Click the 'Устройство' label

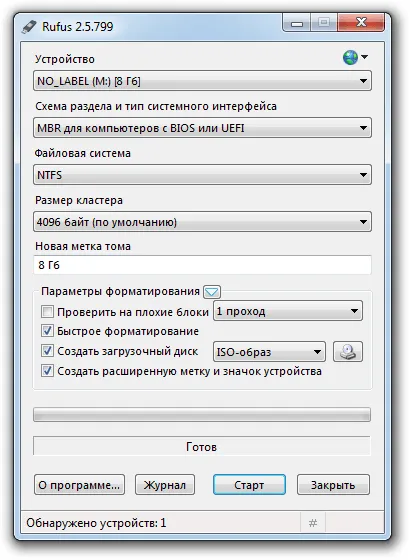(65, 59)
